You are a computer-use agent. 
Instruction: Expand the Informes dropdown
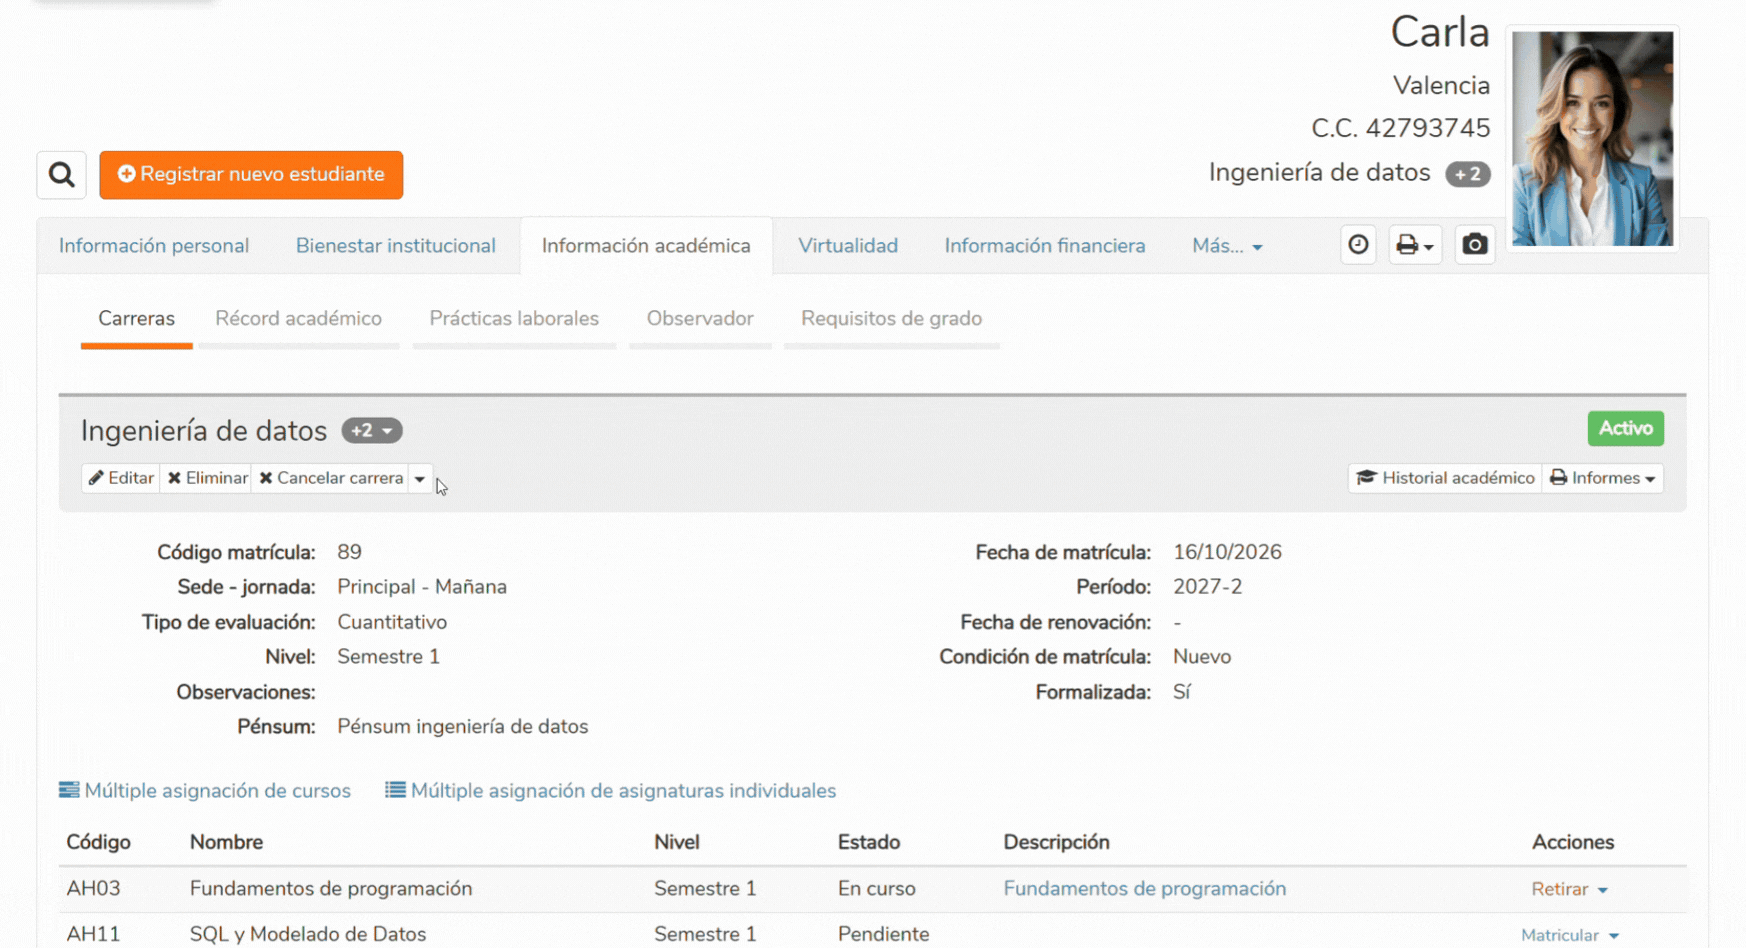(x=1603, y=478)
